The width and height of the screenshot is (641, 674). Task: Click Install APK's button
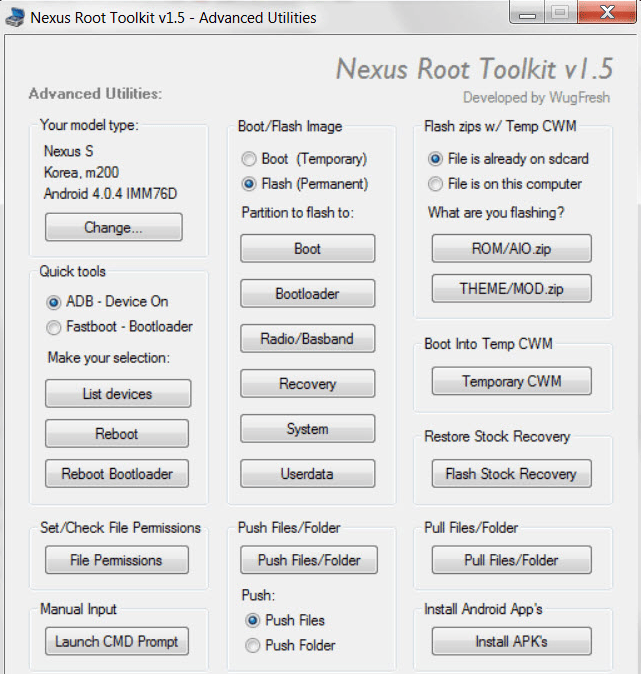512,641
